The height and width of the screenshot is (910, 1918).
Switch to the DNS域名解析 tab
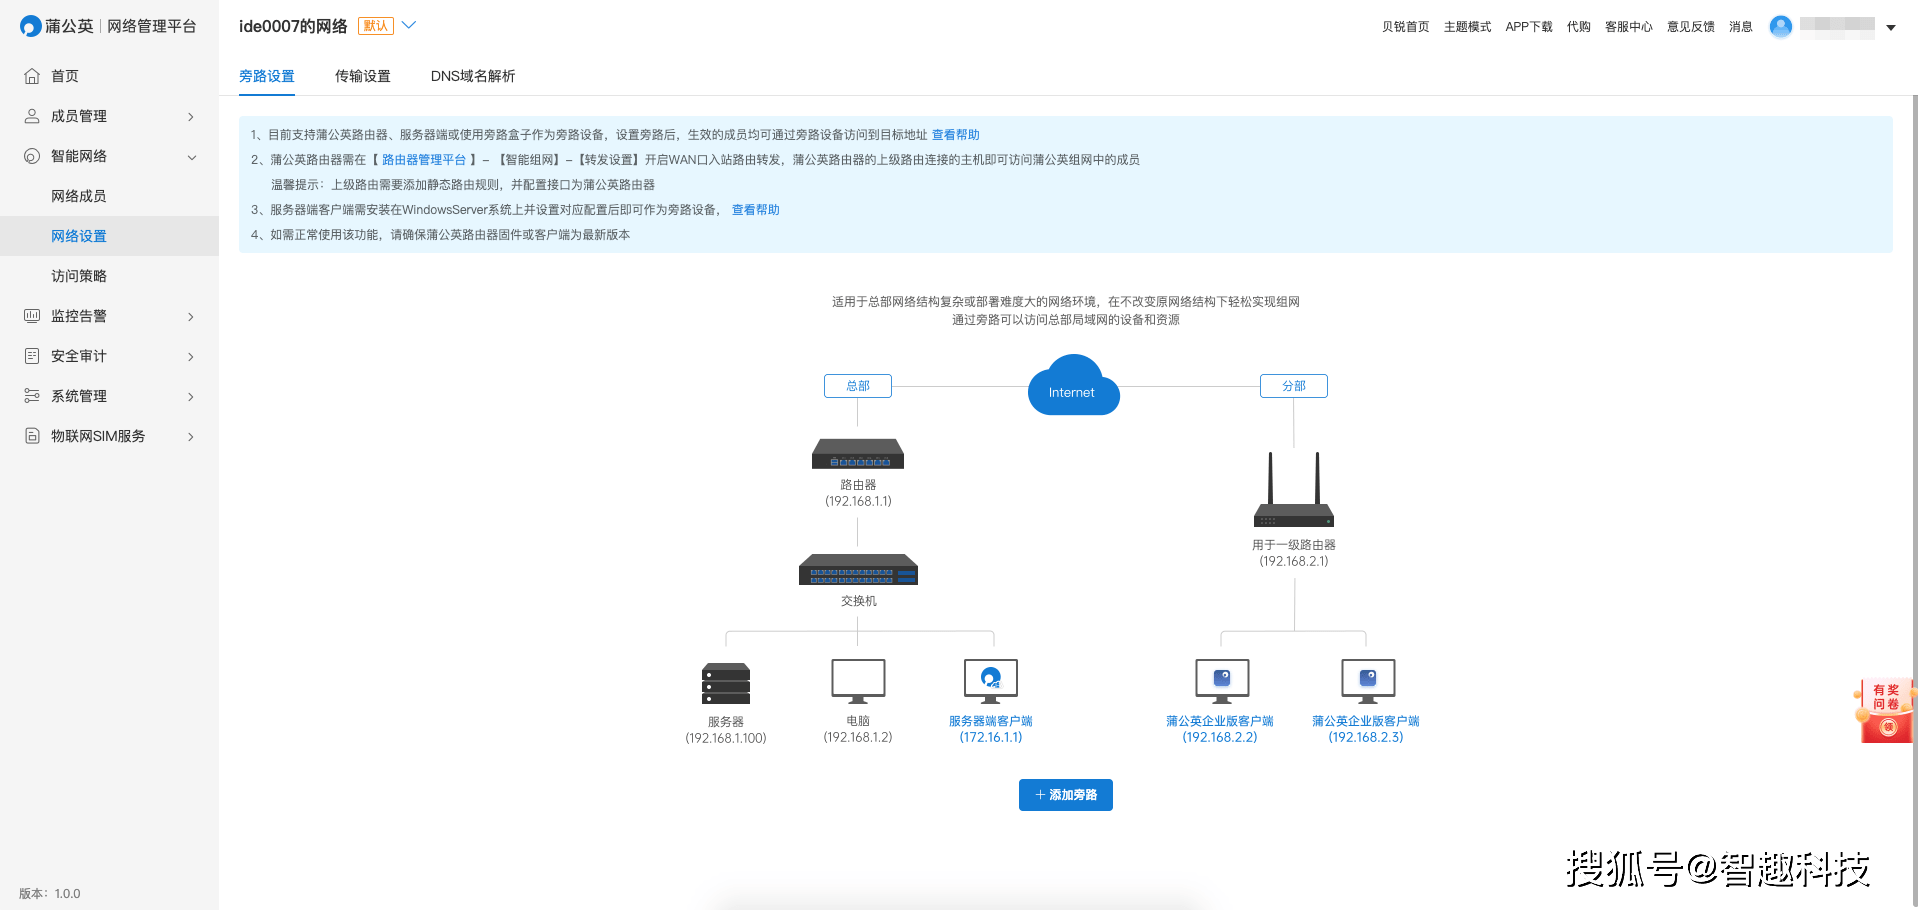[x=473, y=76]
